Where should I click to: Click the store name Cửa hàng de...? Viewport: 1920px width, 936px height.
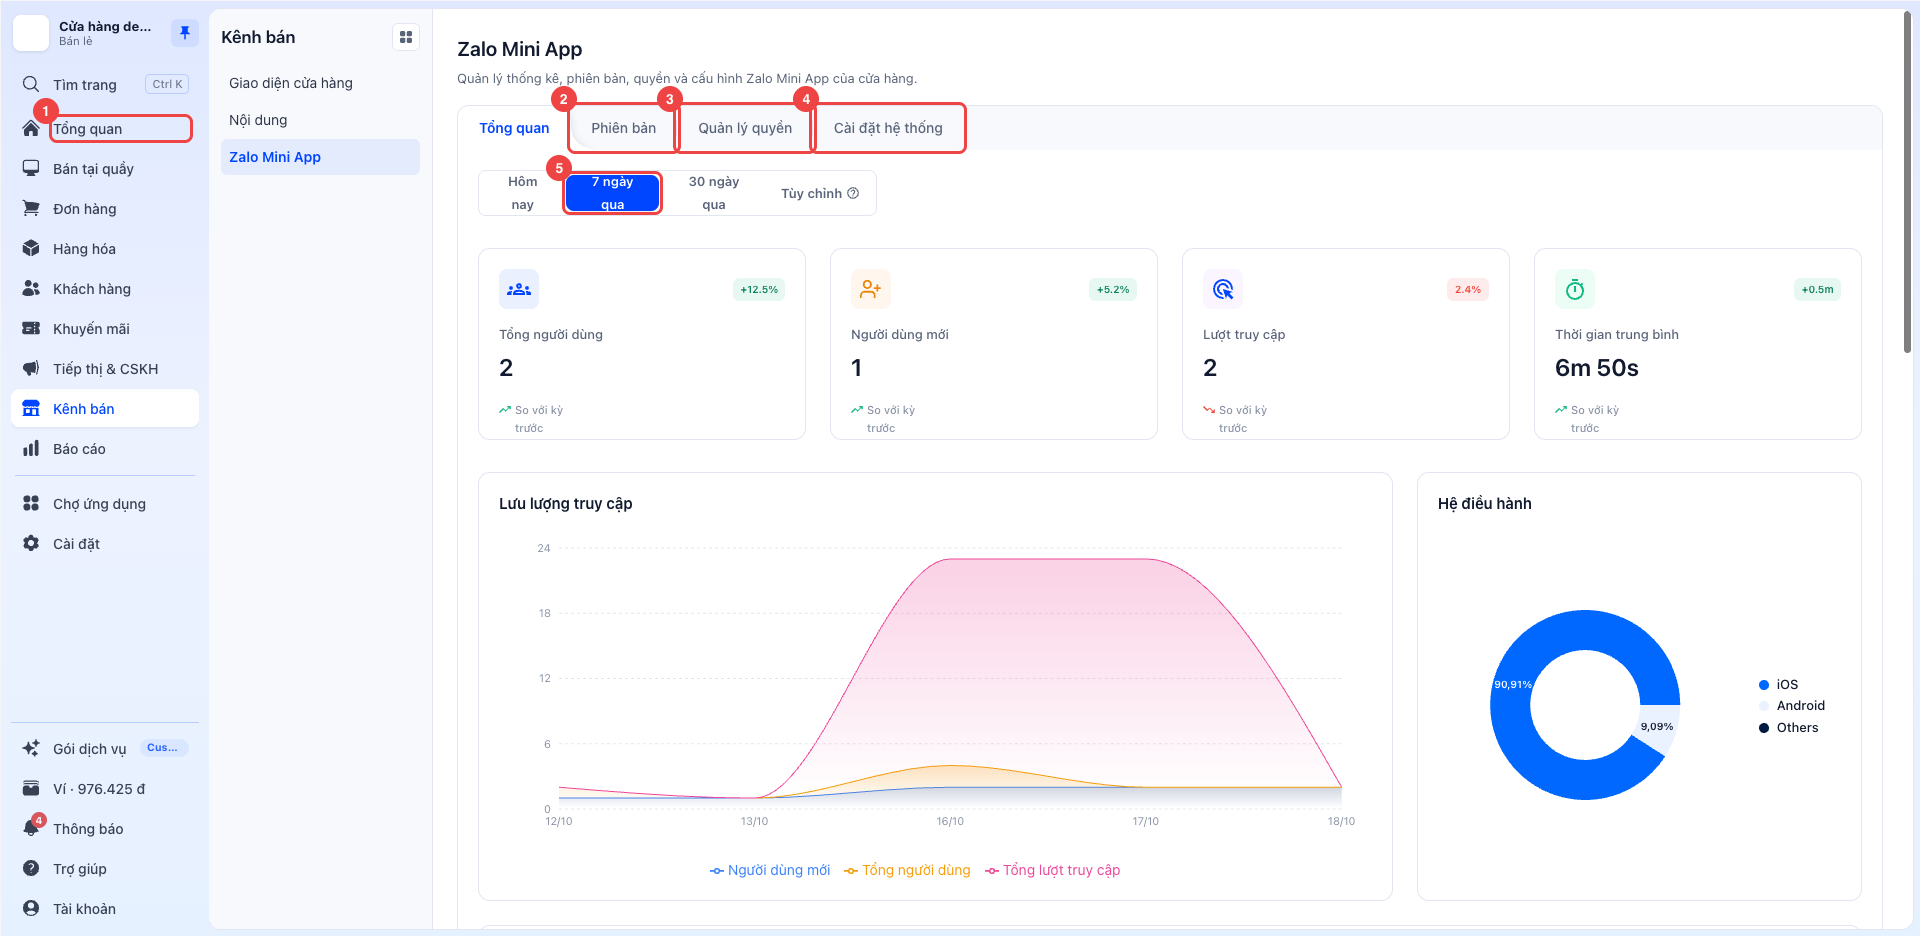click(105, 26)
